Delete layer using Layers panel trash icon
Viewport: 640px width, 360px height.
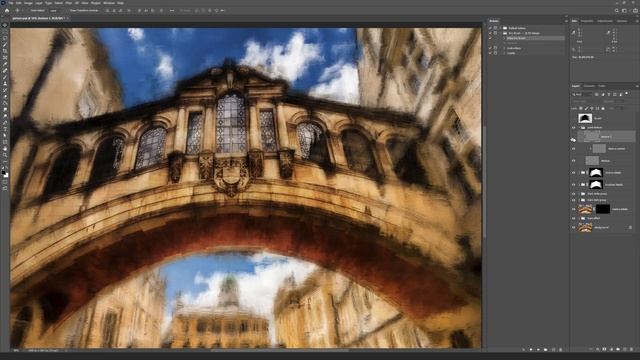point(631,349)
